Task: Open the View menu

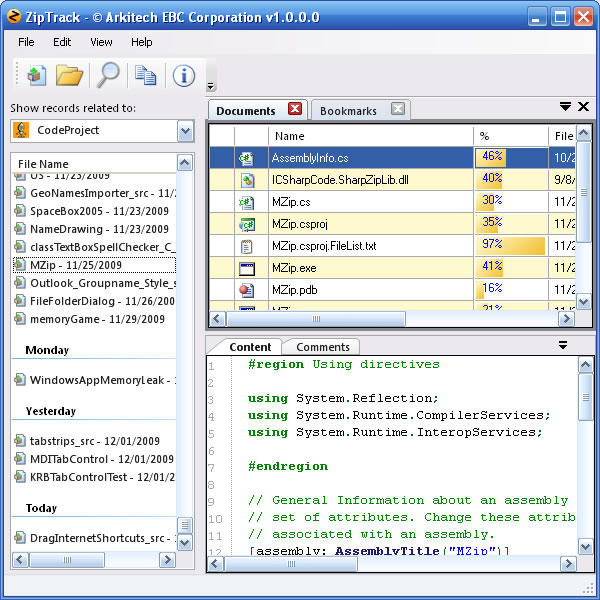Action: coord(101,42)
